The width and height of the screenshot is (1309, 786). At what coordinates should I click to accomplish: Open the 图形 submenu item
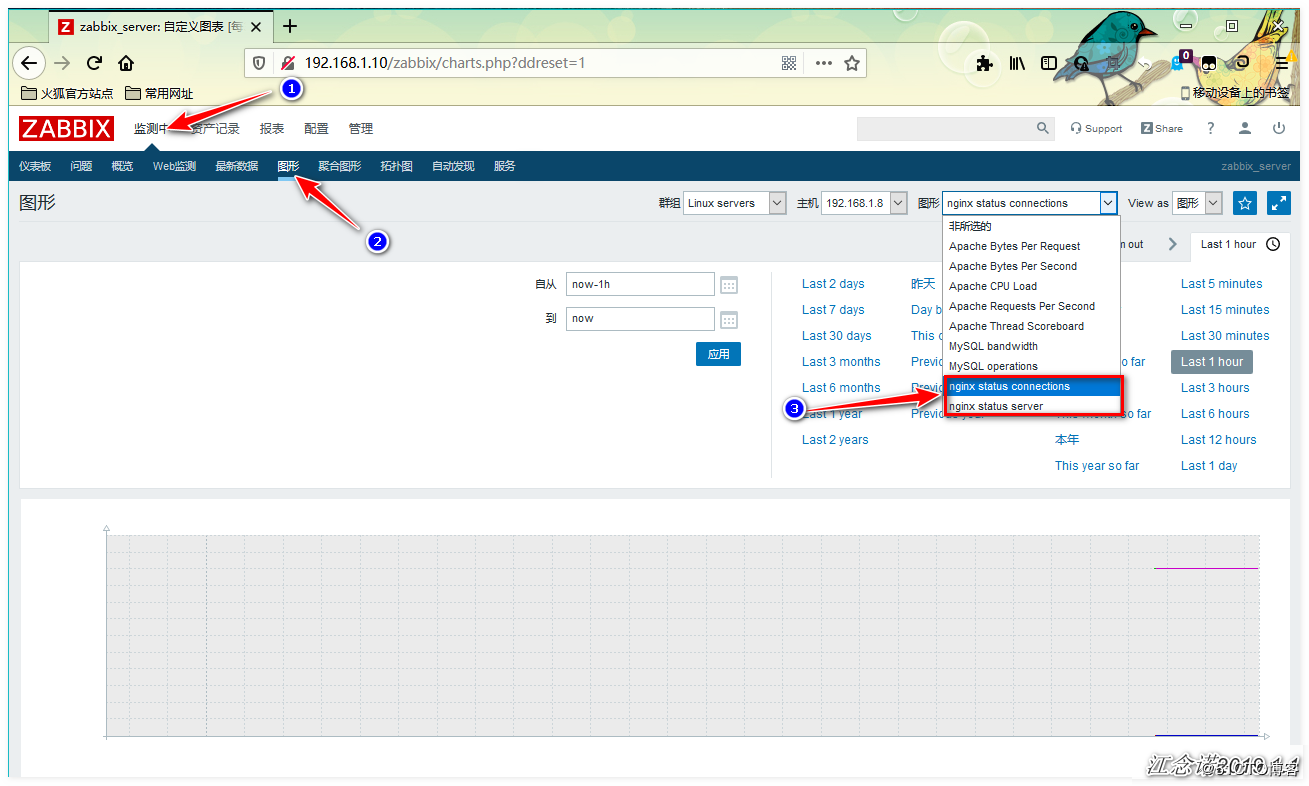(288, 166)
